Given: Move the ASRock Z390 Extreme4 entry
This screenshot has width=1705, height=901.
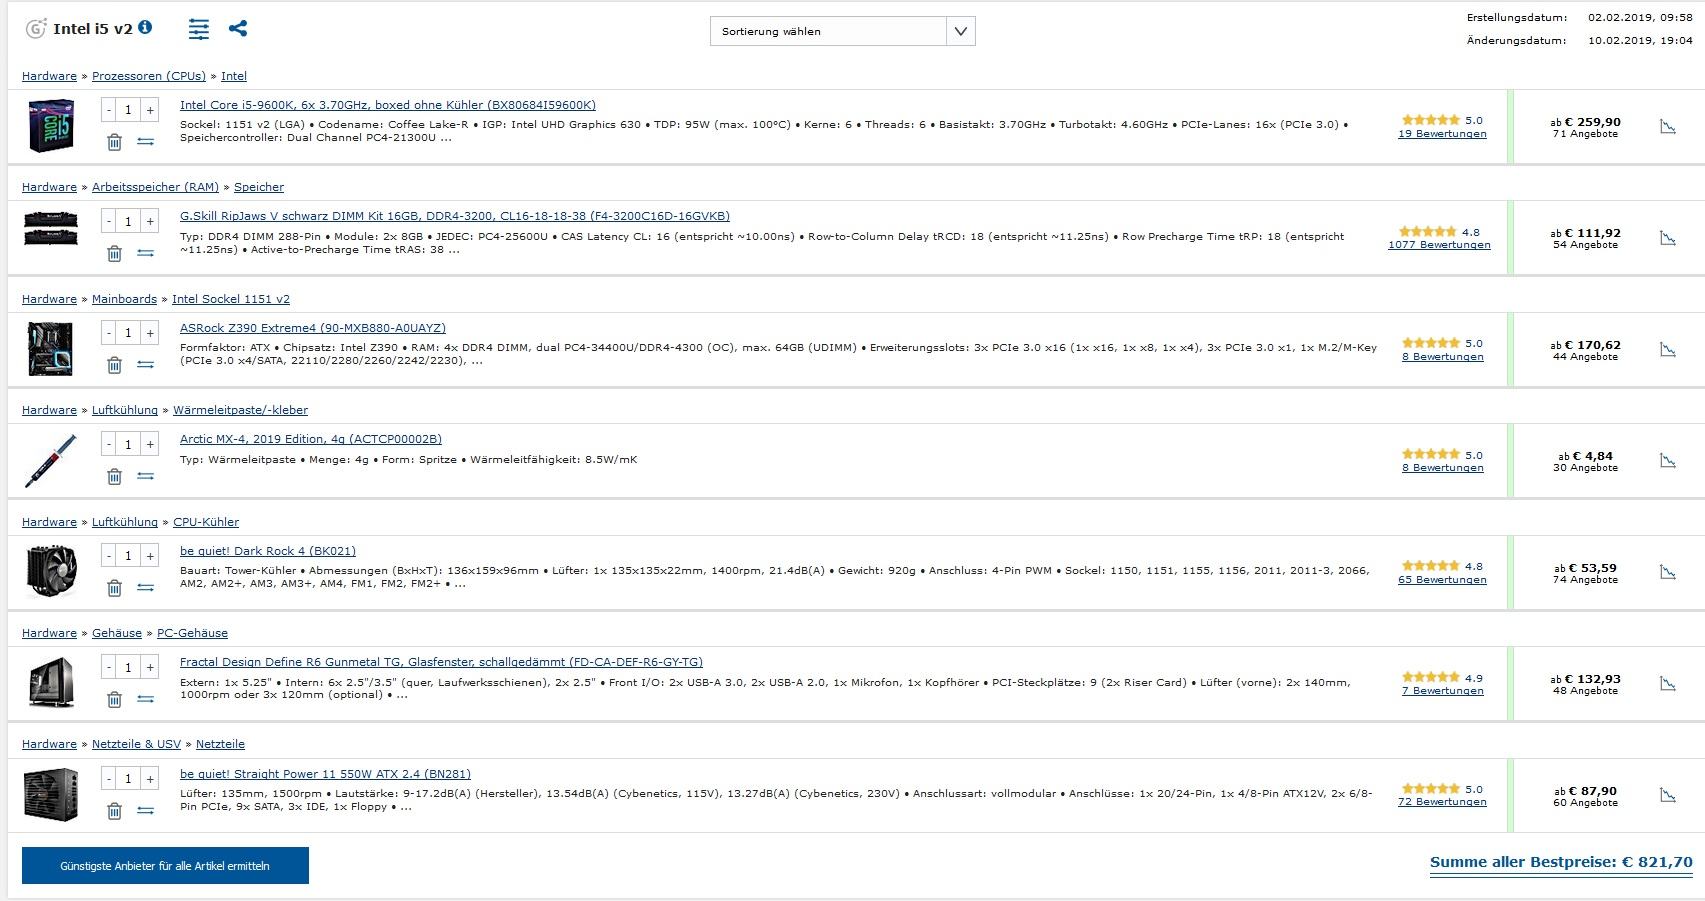Looking at the screenshot, I should (146, 365).
